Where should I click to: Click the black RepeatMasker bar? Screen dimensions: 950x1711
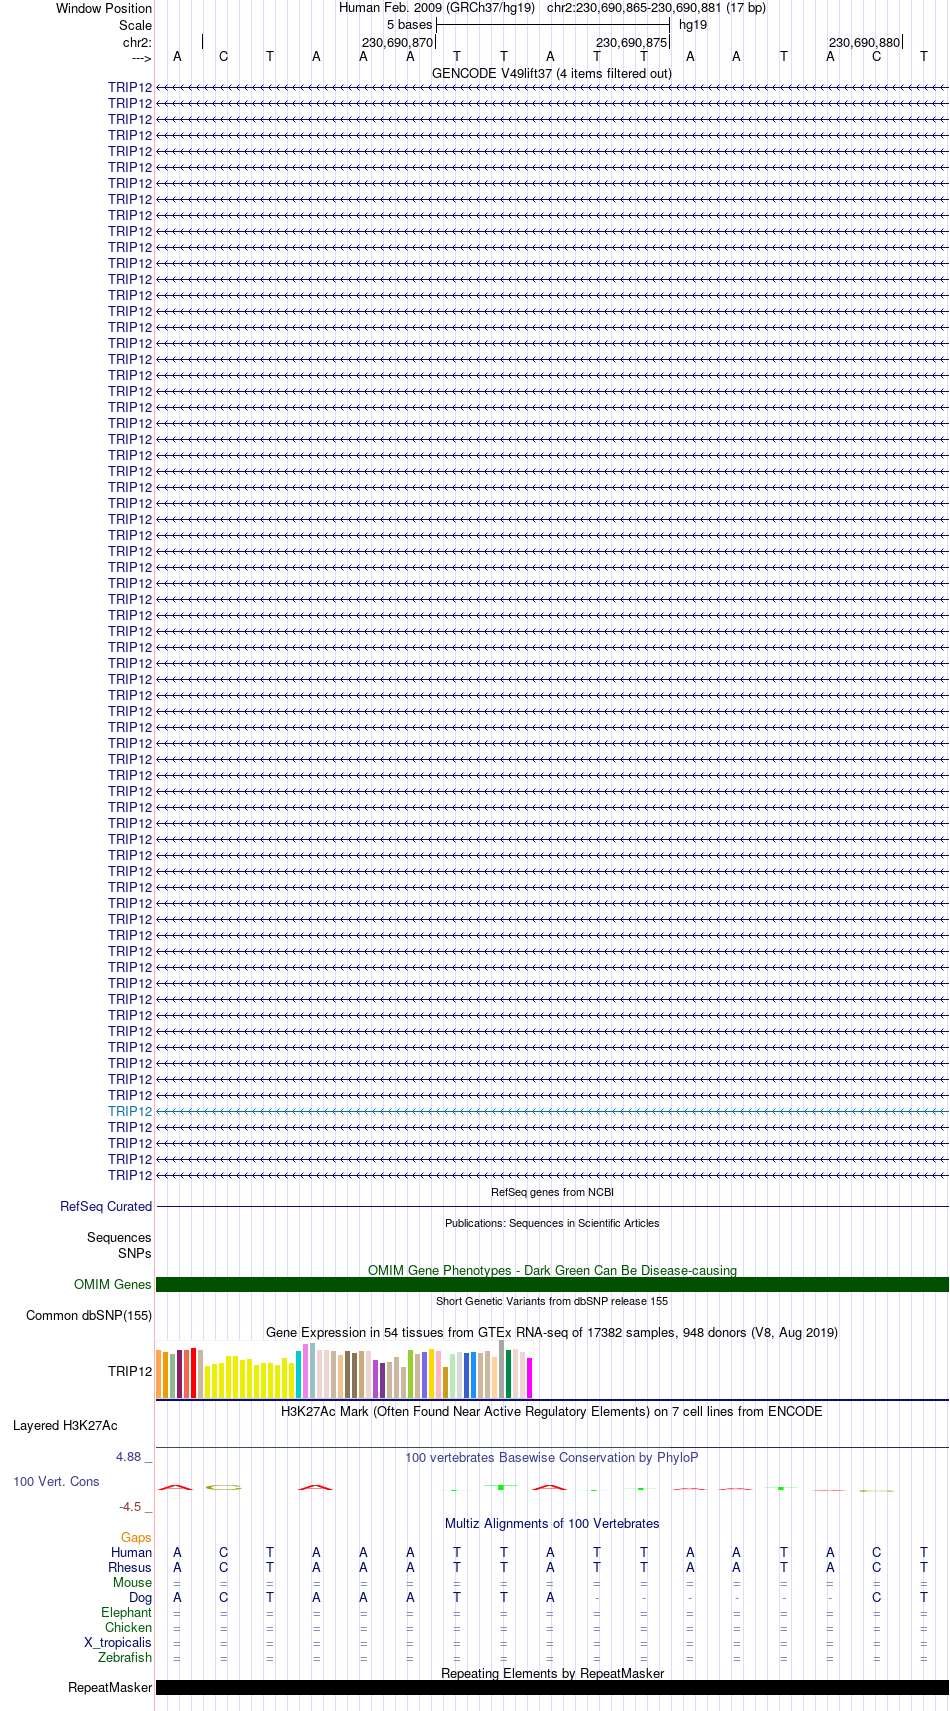click(x=552, y=1688)
